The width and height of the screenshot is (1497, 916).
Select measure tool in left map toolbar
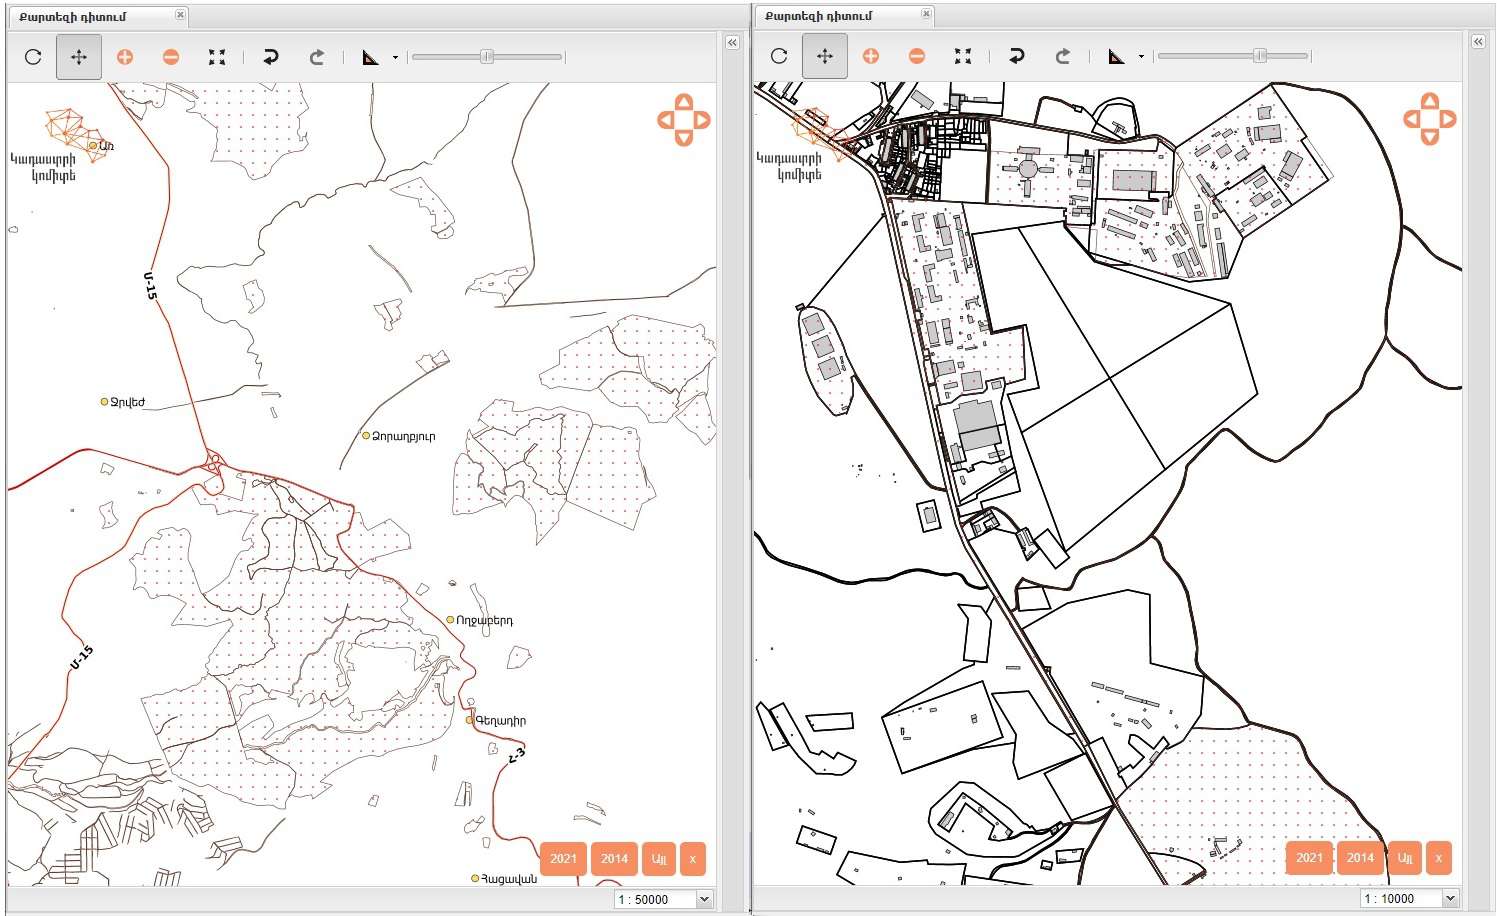click(x=370, y=57)
